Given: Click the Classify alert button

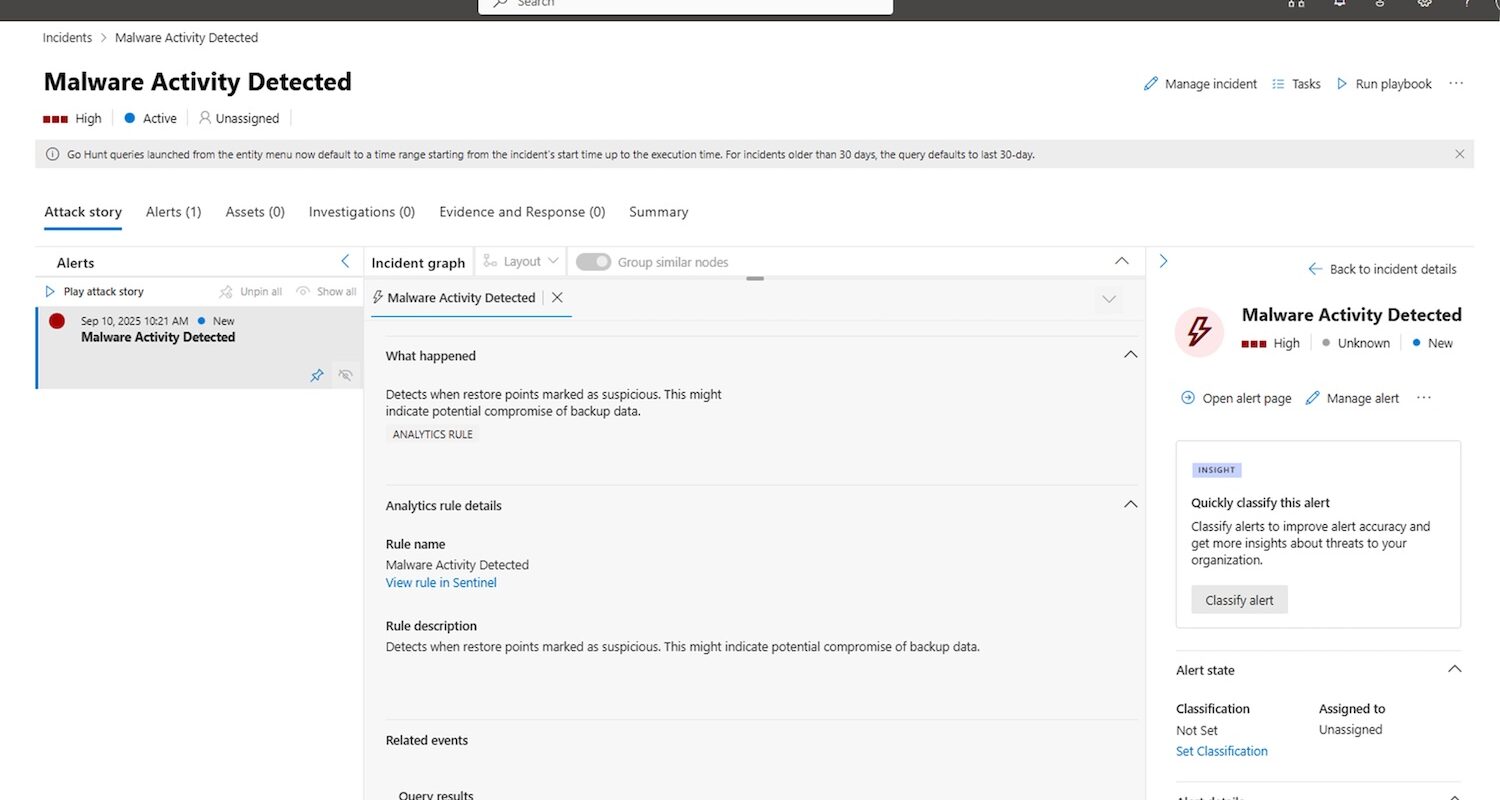Looking at the screenshot, I should point(1239,600).
